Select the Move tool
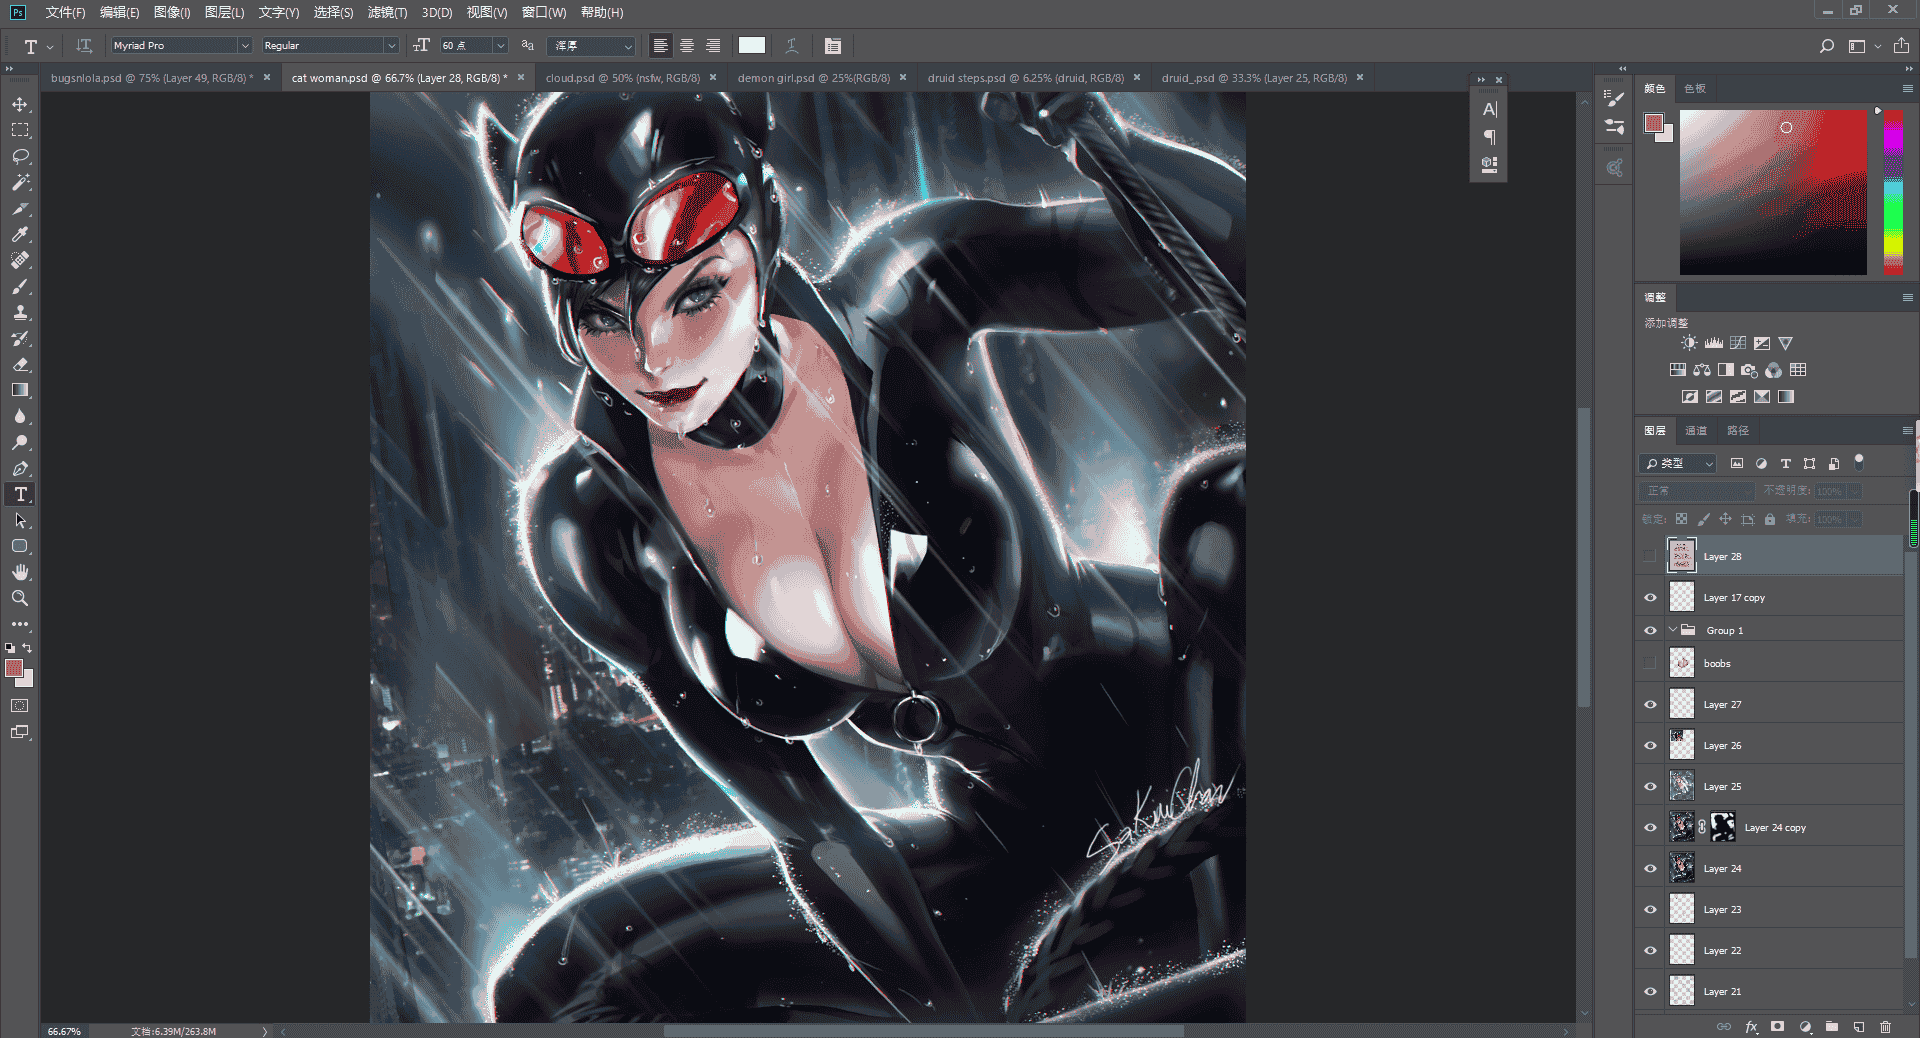The image size is (1920, 1038). click(20, 104)
